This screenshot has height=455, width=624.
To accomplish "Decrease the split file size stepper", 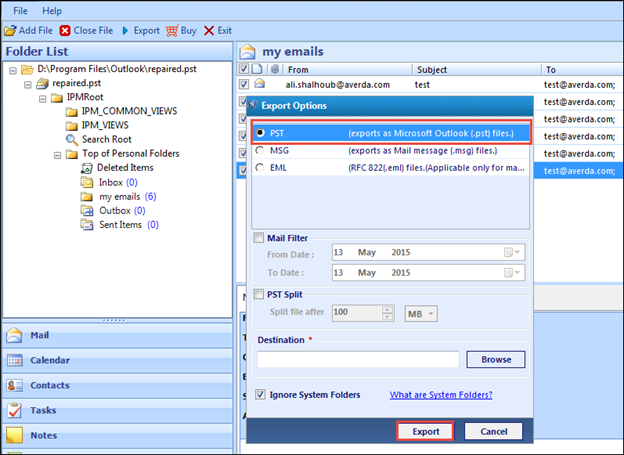I will click(x=387, y=317).
